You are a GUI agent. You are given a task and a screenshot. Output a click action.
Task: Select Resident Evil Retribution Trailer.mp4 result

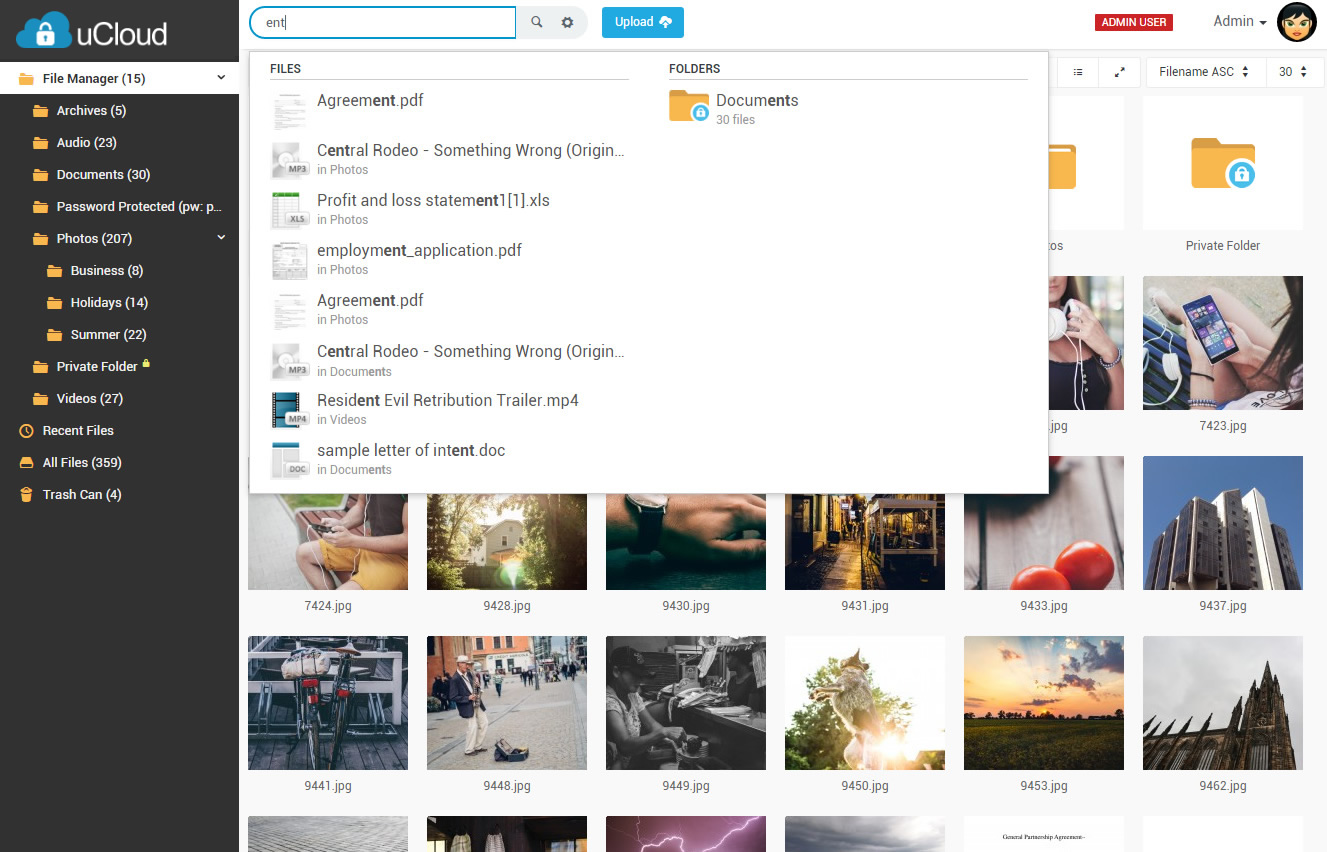tap(447, 400)
